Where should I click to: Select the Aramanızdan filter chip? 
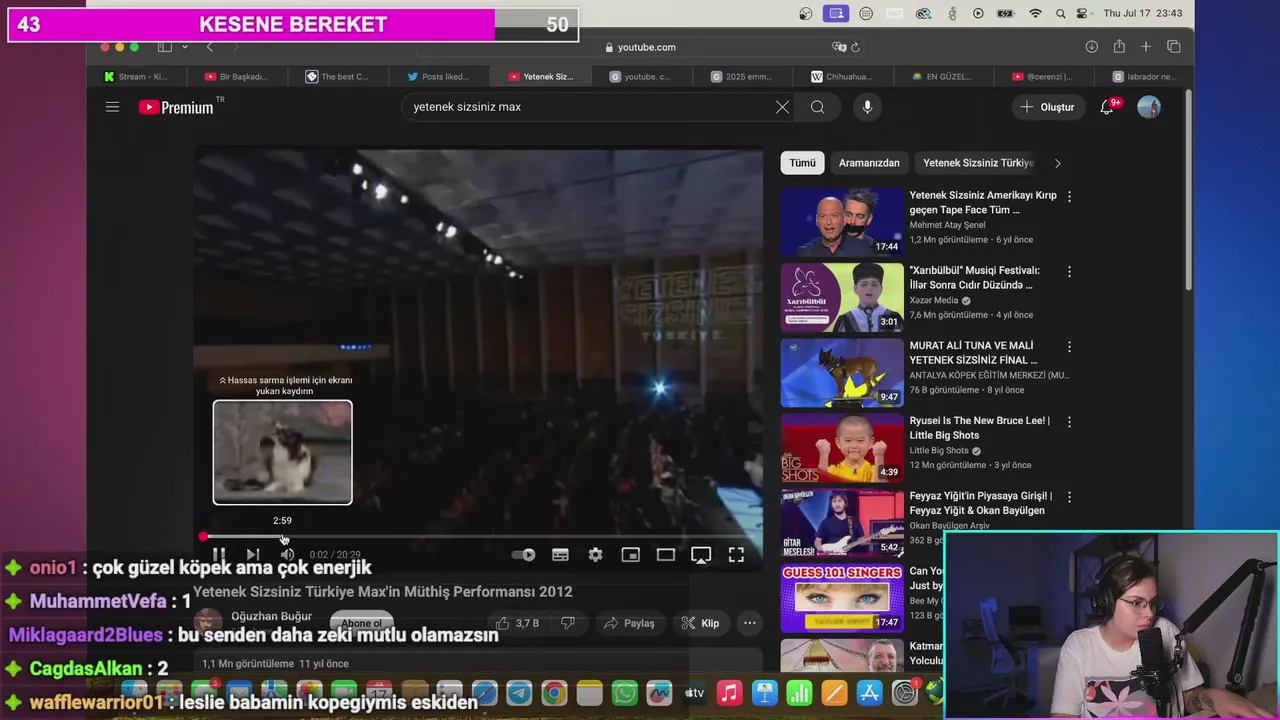(869, 163)
